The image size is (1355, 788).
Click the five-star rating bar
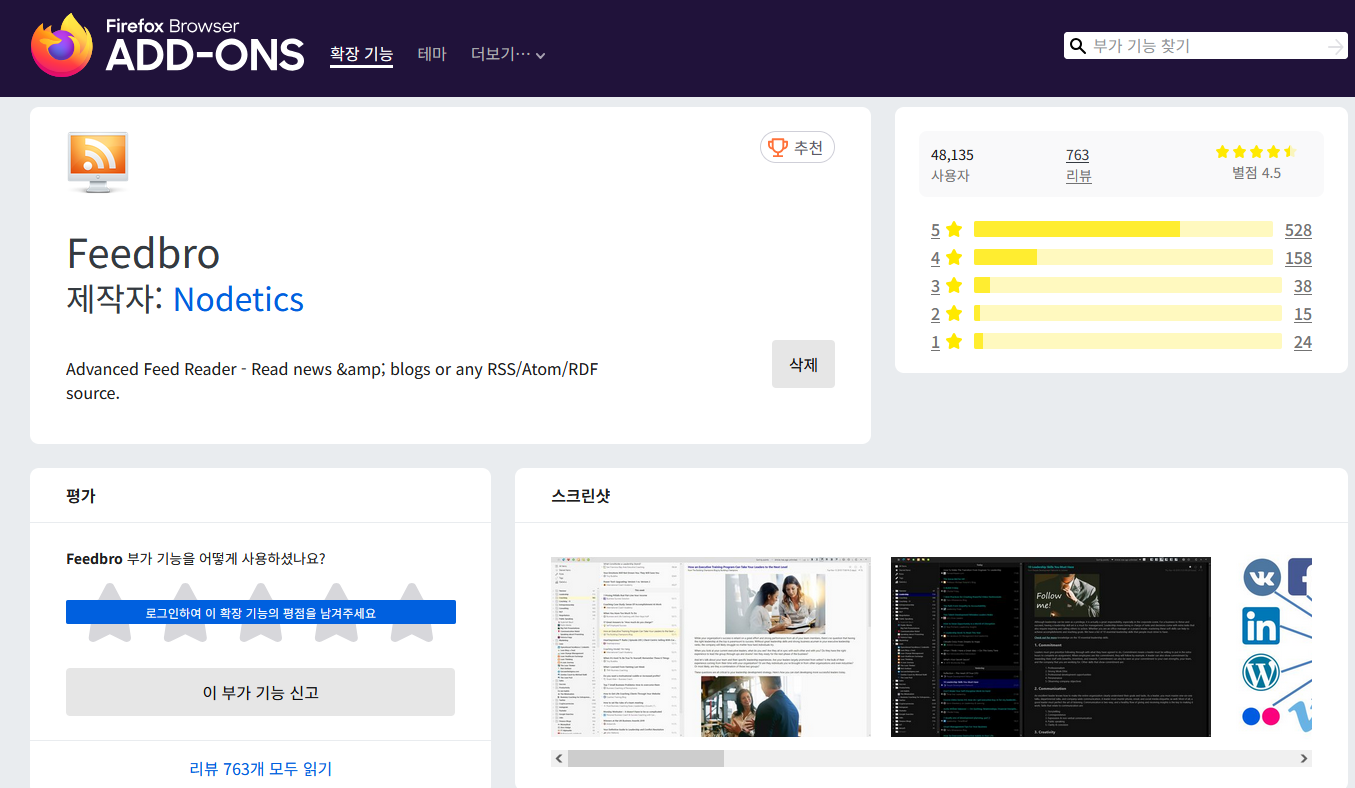click(x=1123, y=230)
